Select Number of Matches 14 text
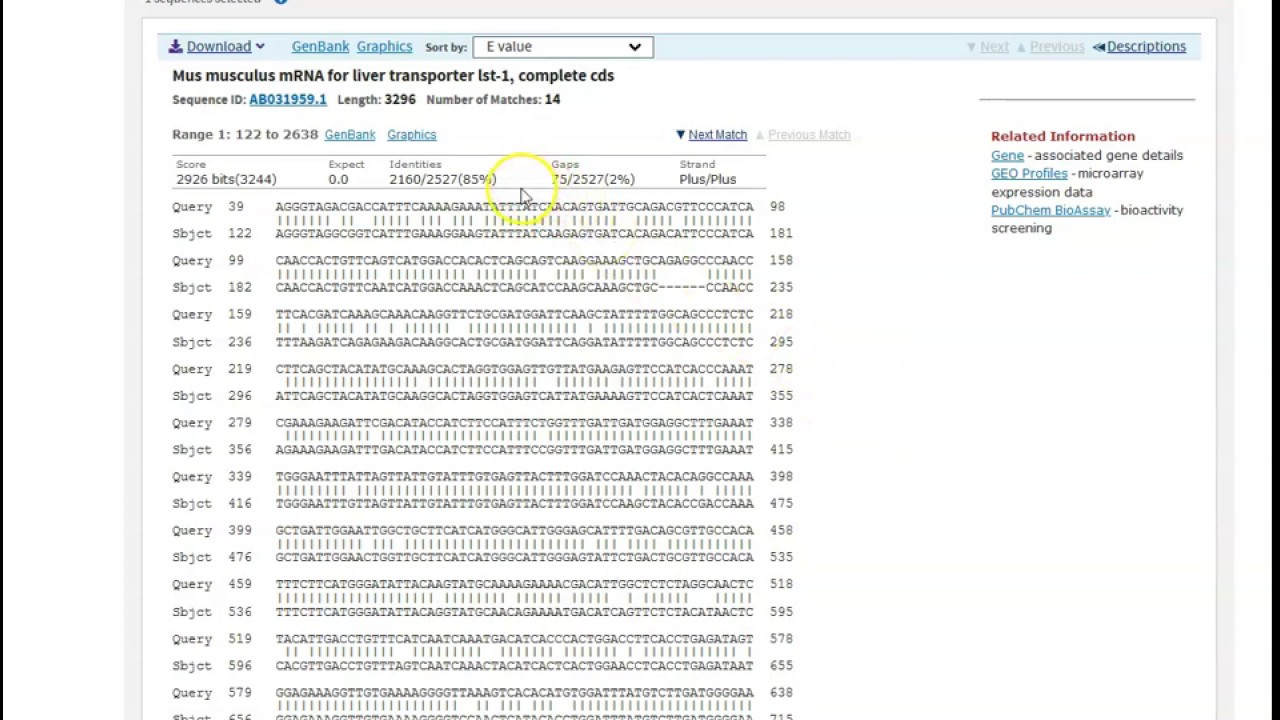Screen dimensions: 1280x720 pos(493,99)
